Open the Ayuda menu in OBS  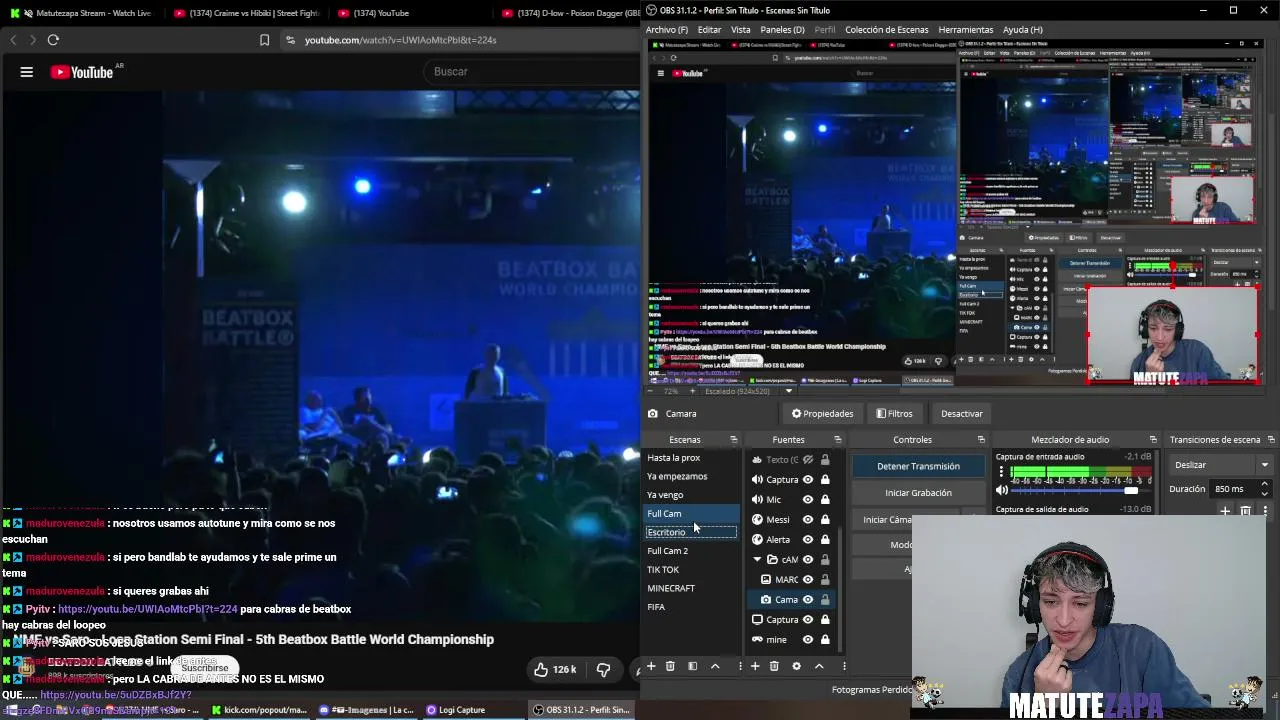1022,30
